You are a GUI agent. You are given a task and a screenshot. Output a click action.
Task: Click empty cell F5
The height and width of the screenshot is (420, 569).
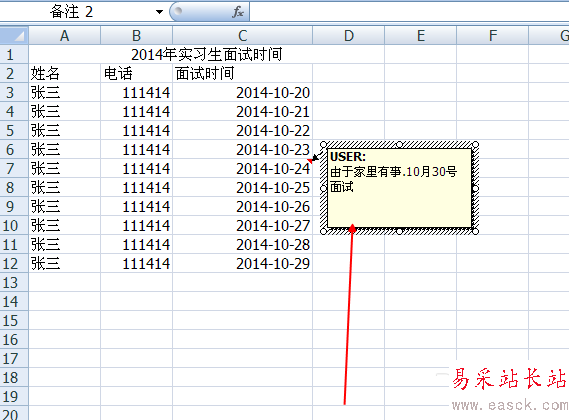[492, 130]
